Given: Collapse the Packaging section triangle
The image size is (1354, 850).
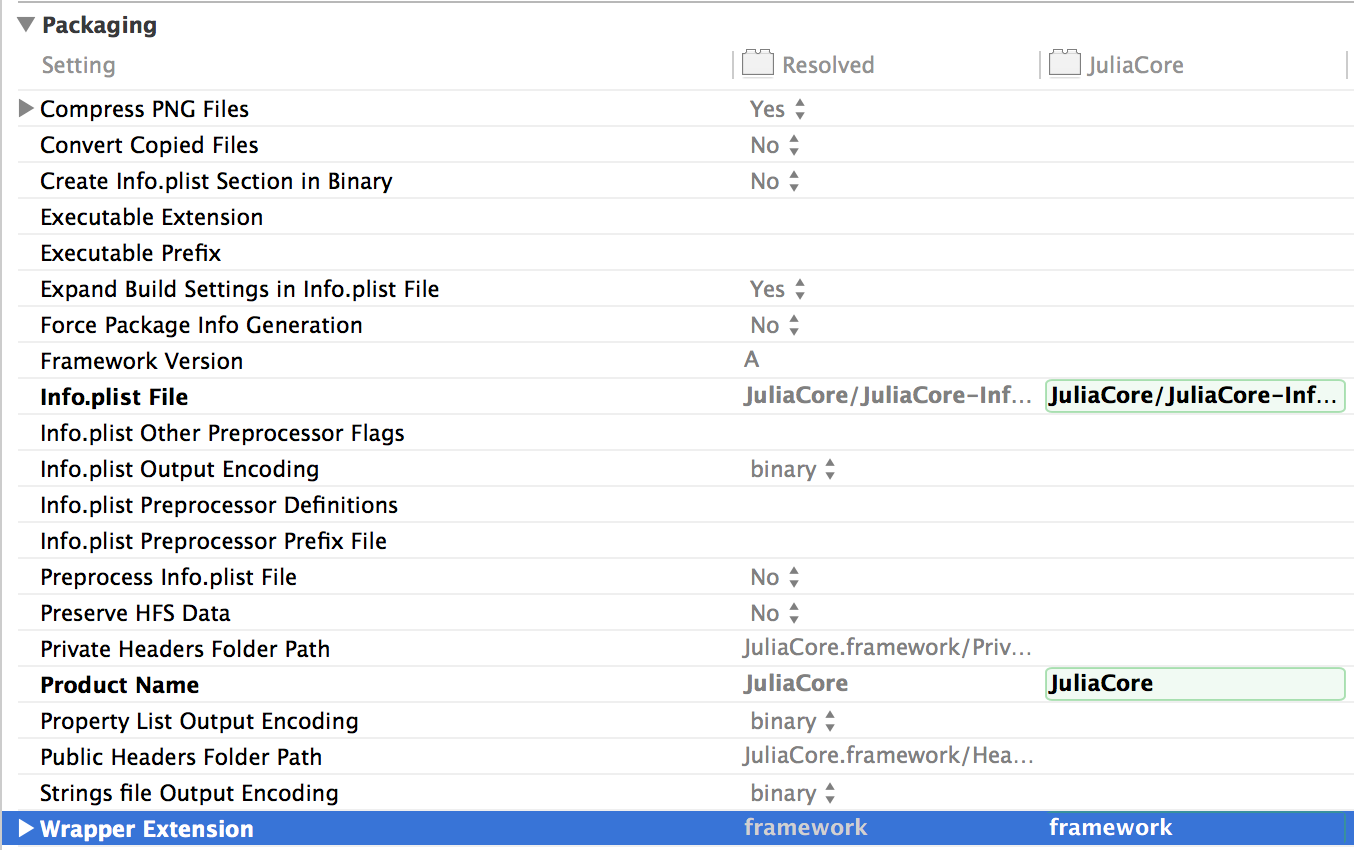Looking at the screenshot, I should point(26,25).
